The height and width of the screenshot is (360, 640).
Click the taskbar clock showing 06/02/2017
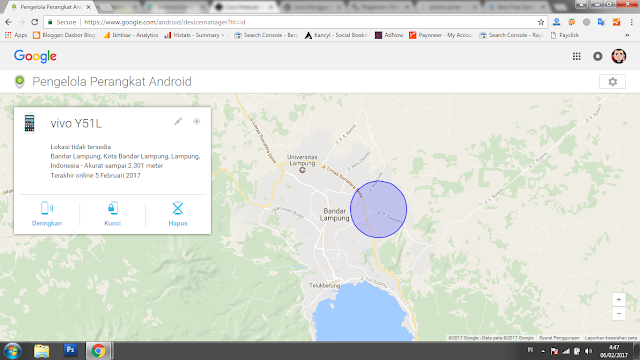[614, 351]
